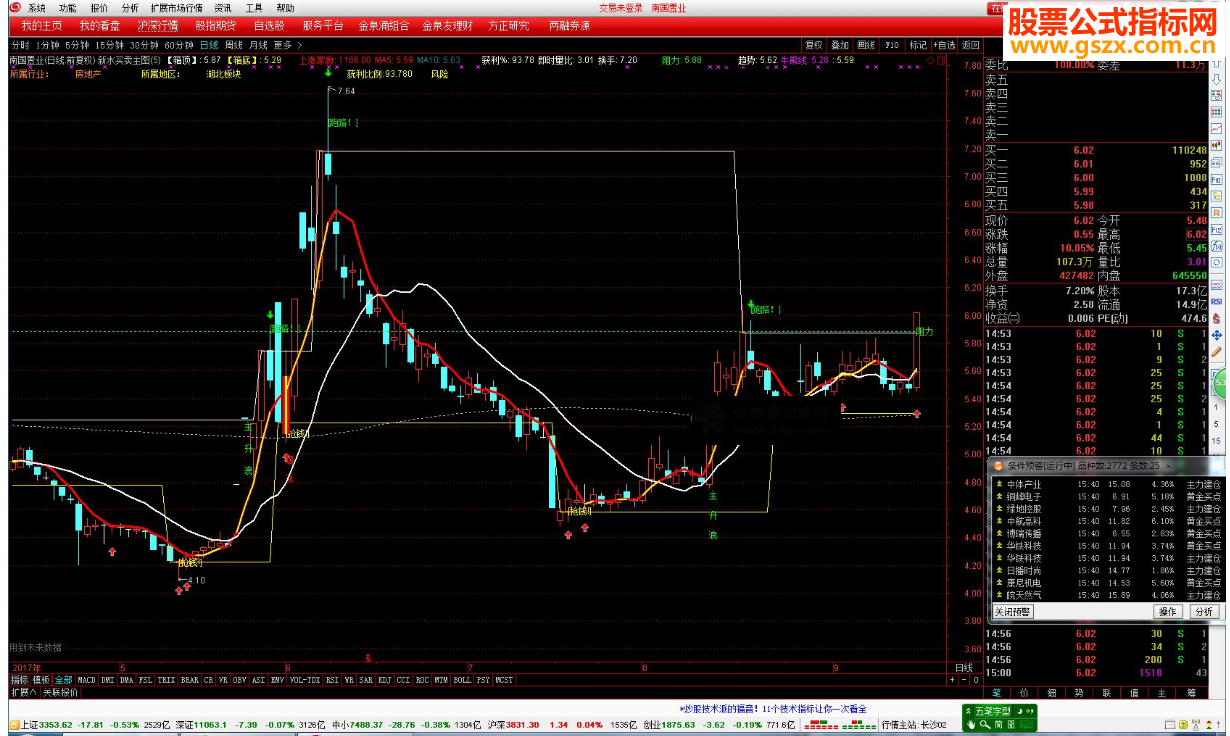Screen dimensions: 1230x736
Task: Select the 5分钟 period
Action: [x=77, y=45]
